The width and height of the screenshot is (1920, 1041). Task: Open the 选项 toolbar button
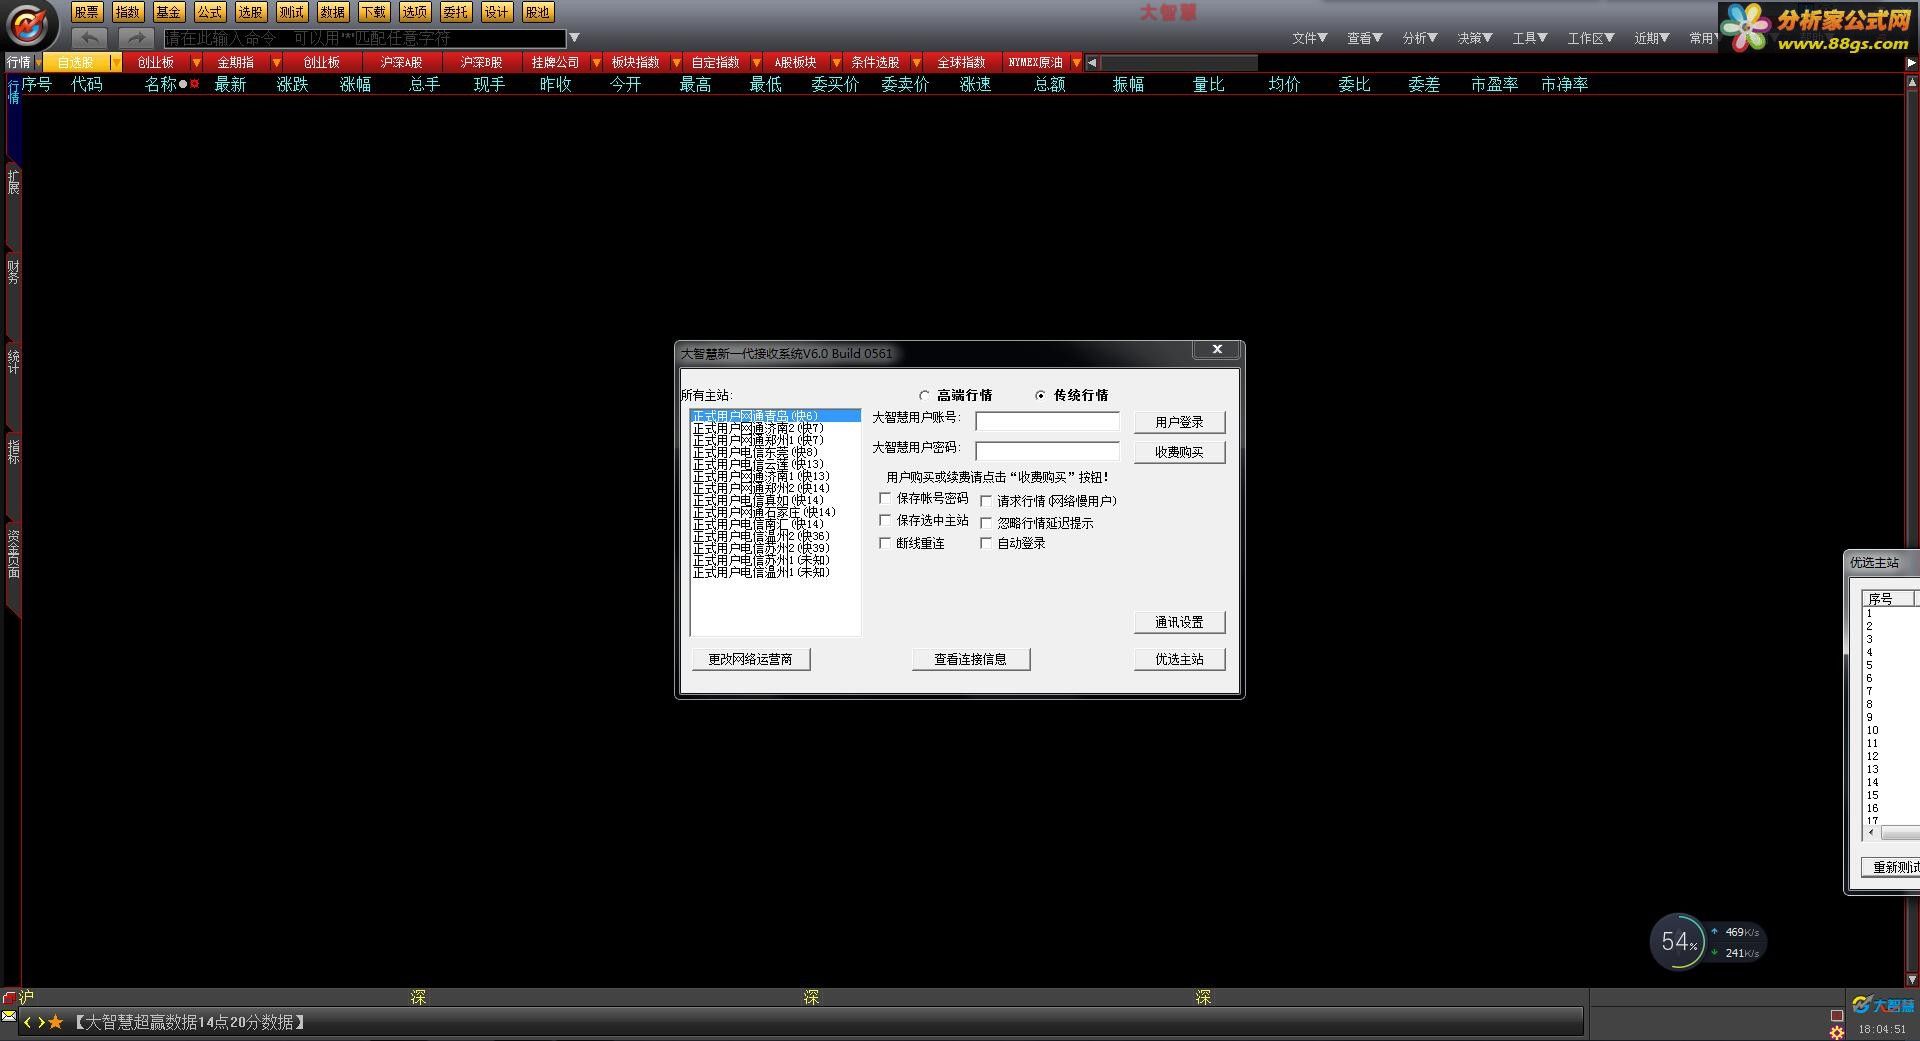pyautogui.click(x=414, y=12)
